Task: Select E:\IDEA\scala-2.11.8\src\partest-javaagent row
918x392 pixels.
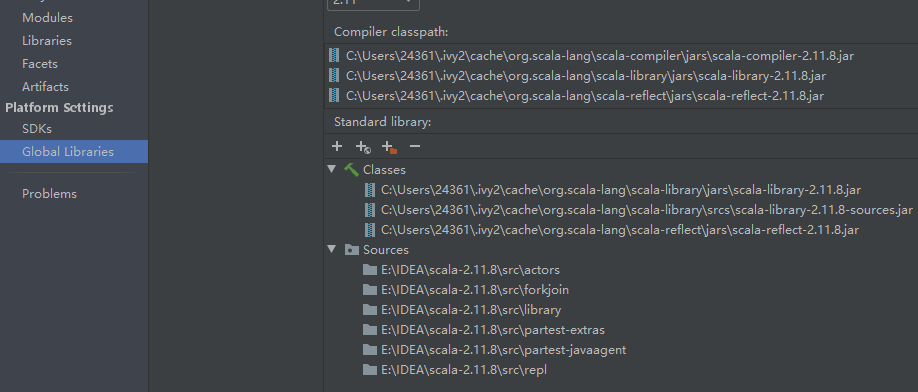Action: pos(503,350)
